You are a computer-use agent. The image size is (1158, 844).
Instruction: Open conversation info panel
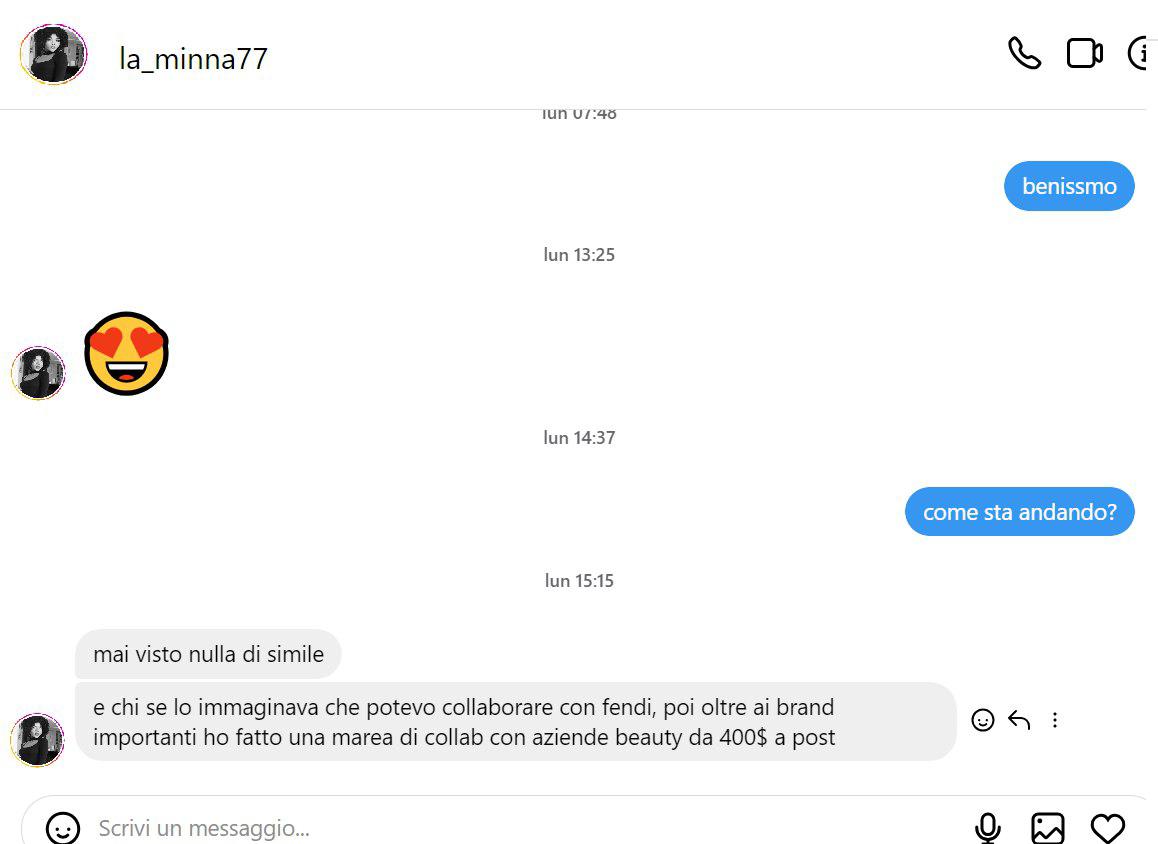(x=1141, y=54)
